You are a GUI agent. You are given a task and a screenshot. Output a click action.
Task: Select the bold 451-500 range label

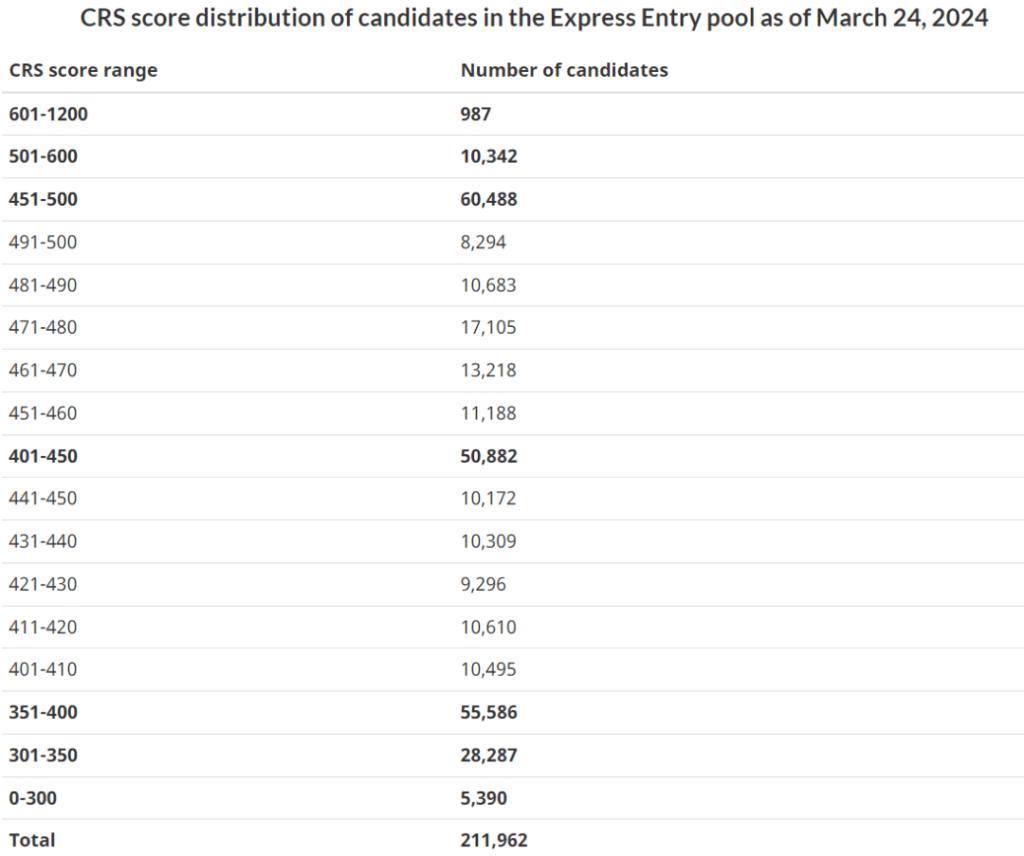[x=43, y=200]
